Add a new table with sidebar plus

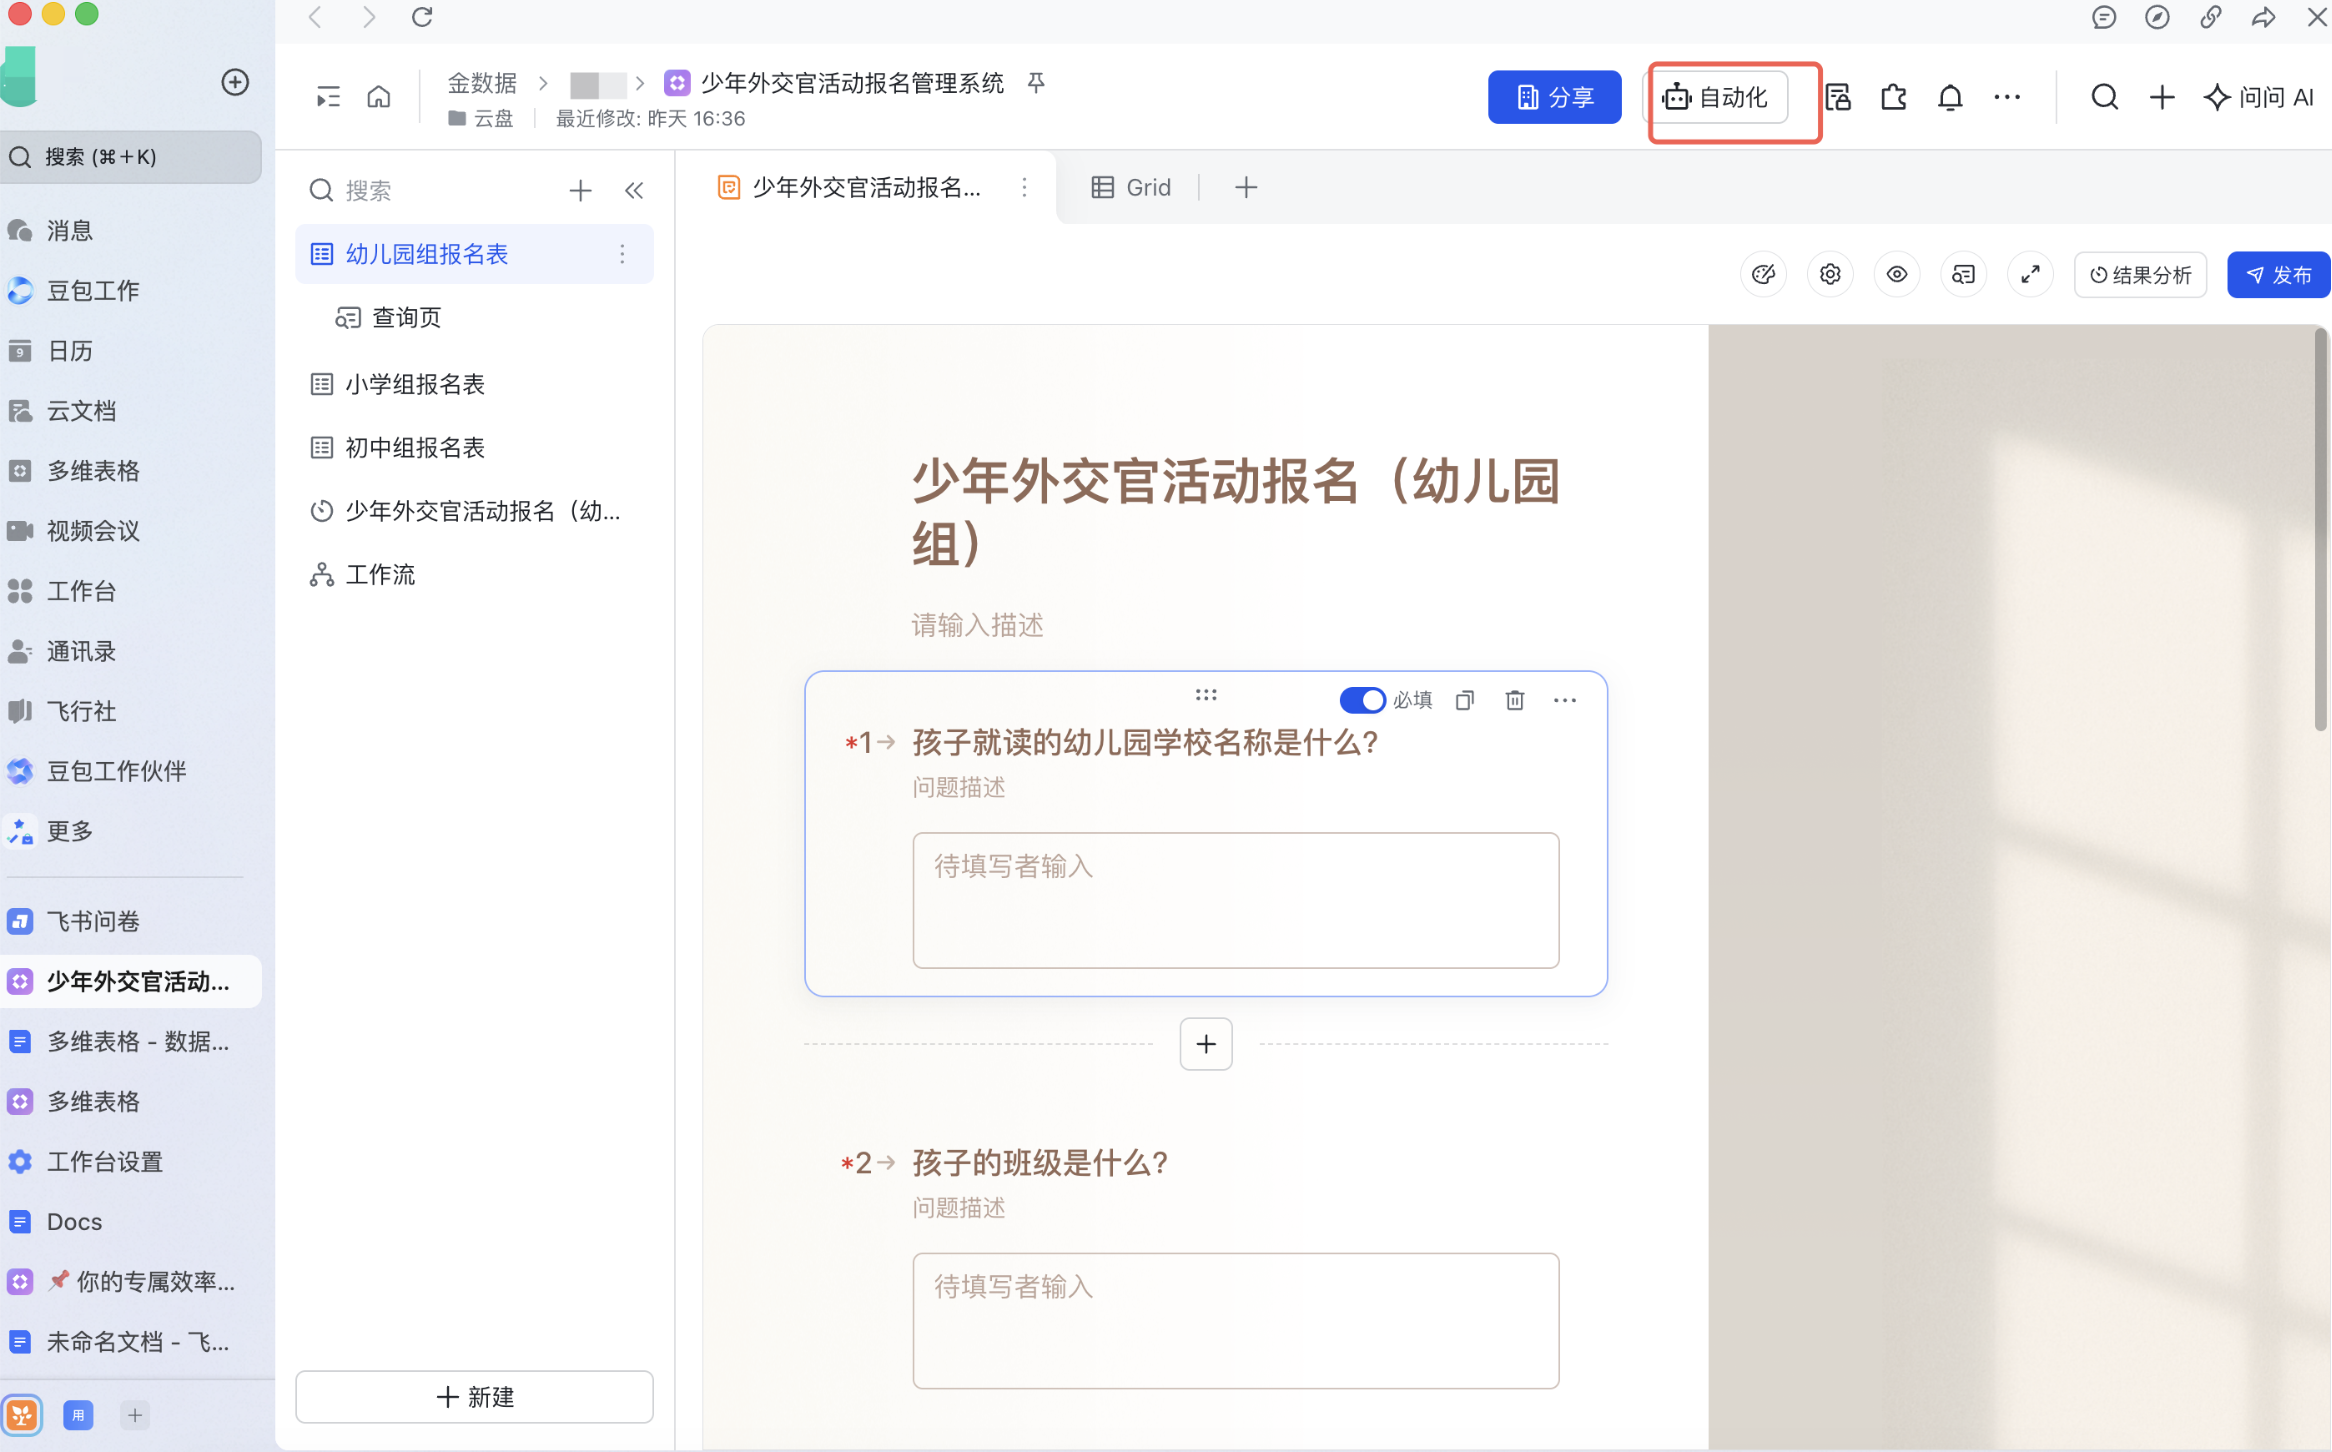(580, 190)
